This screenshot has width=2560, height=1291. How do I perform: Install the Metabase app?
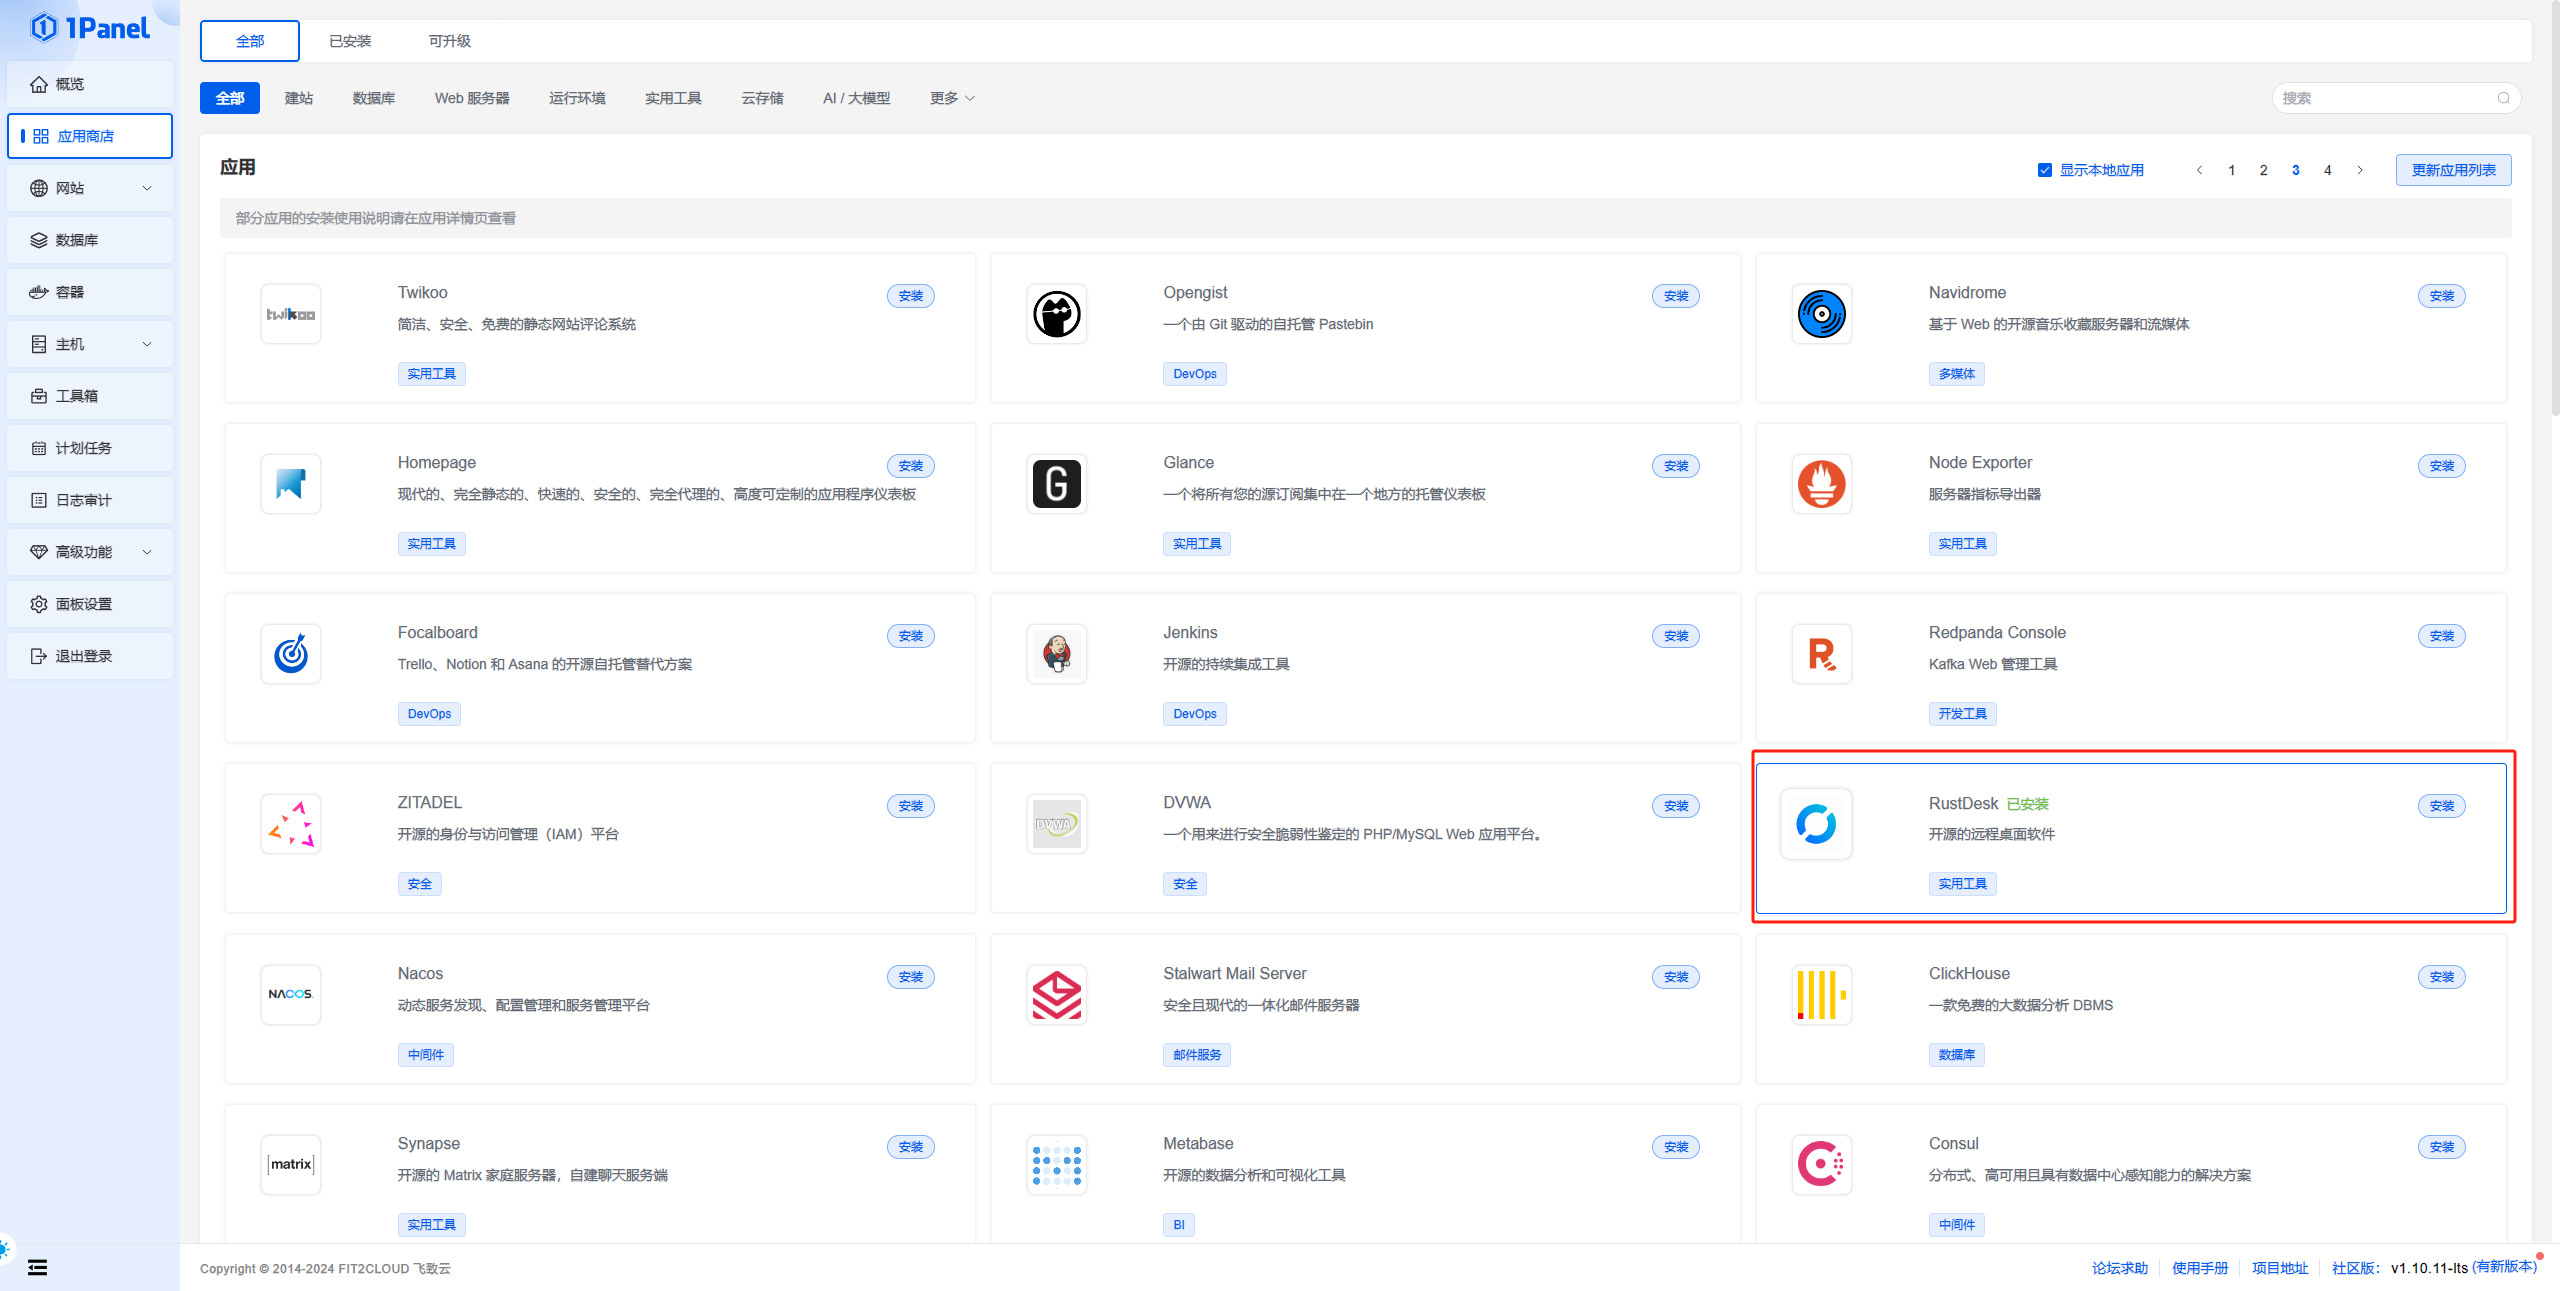pos(1676,1147)
